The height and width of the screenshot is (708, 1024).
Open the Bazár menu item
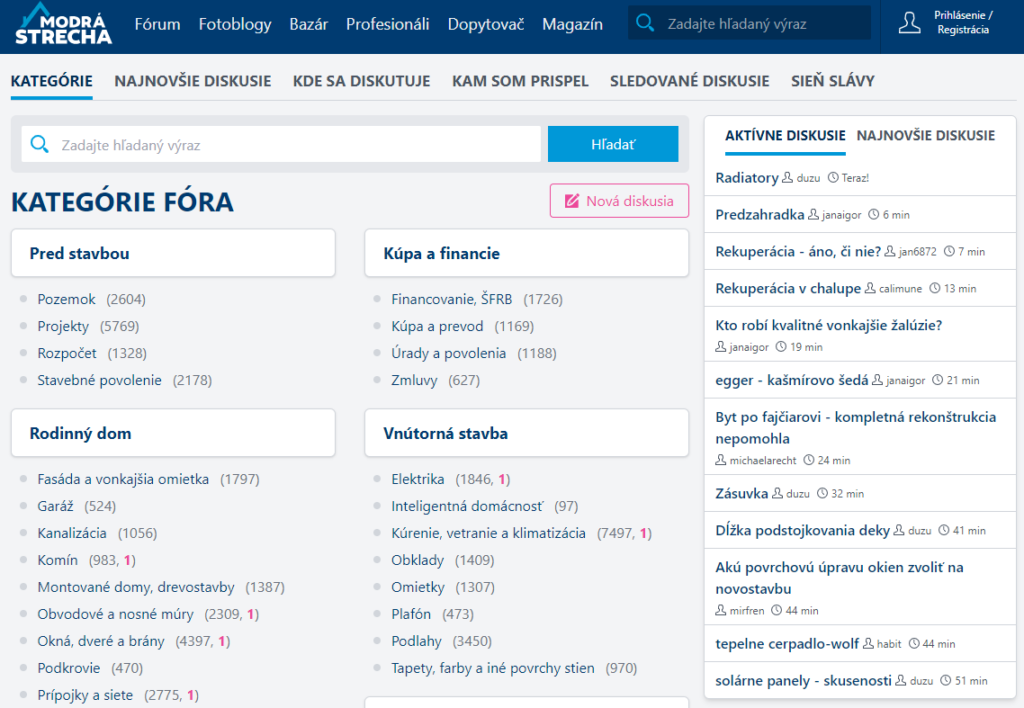click(308, 24)
